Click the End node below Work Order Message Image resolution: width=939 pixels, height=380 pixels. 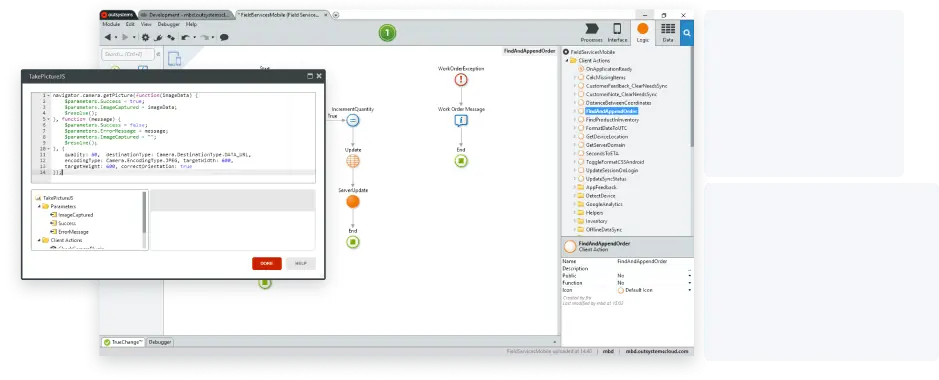tap(461, 161)
